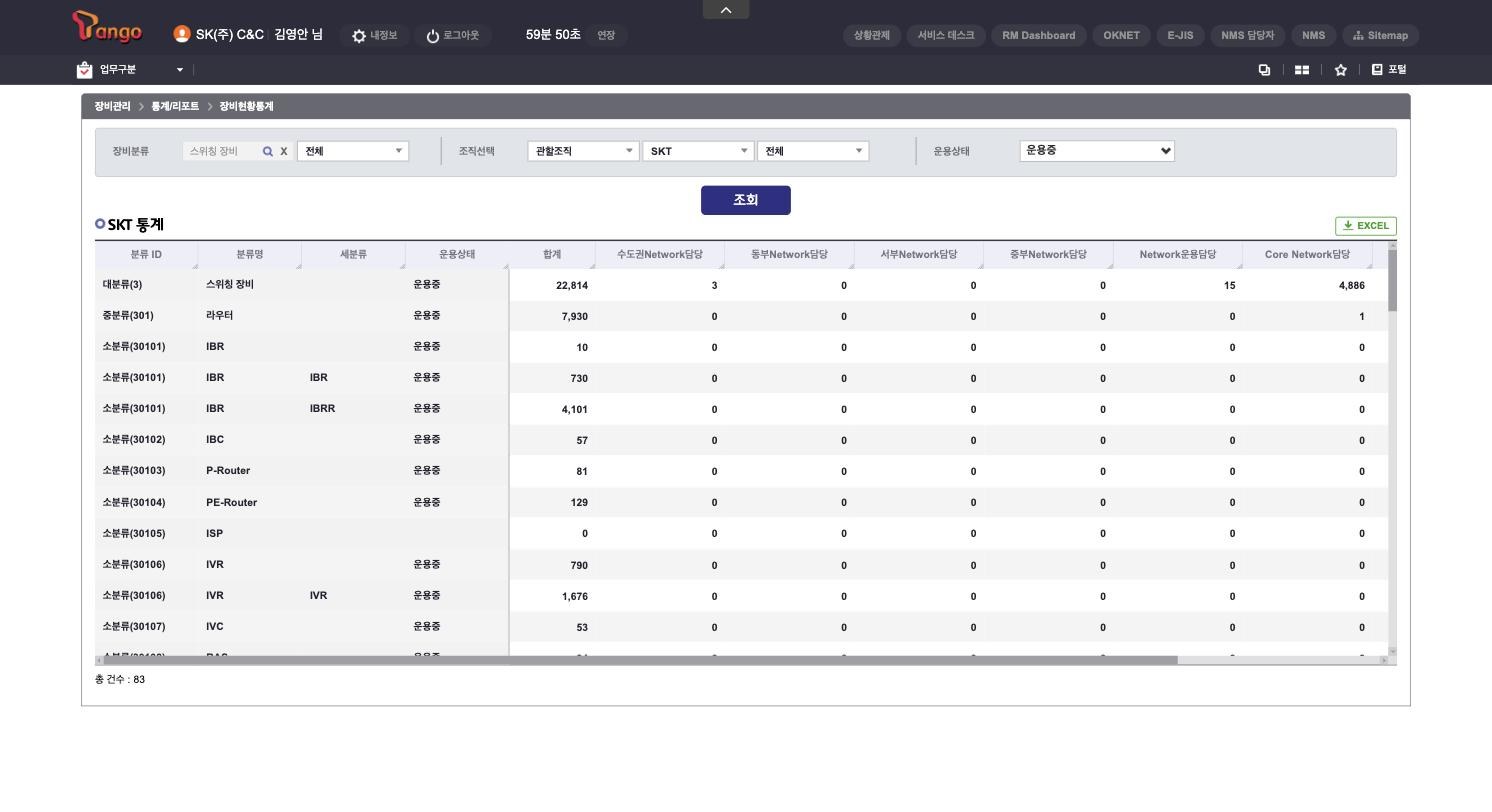Click the 로그아웃 power button
Screen dimensions: 1492x812
452,35
